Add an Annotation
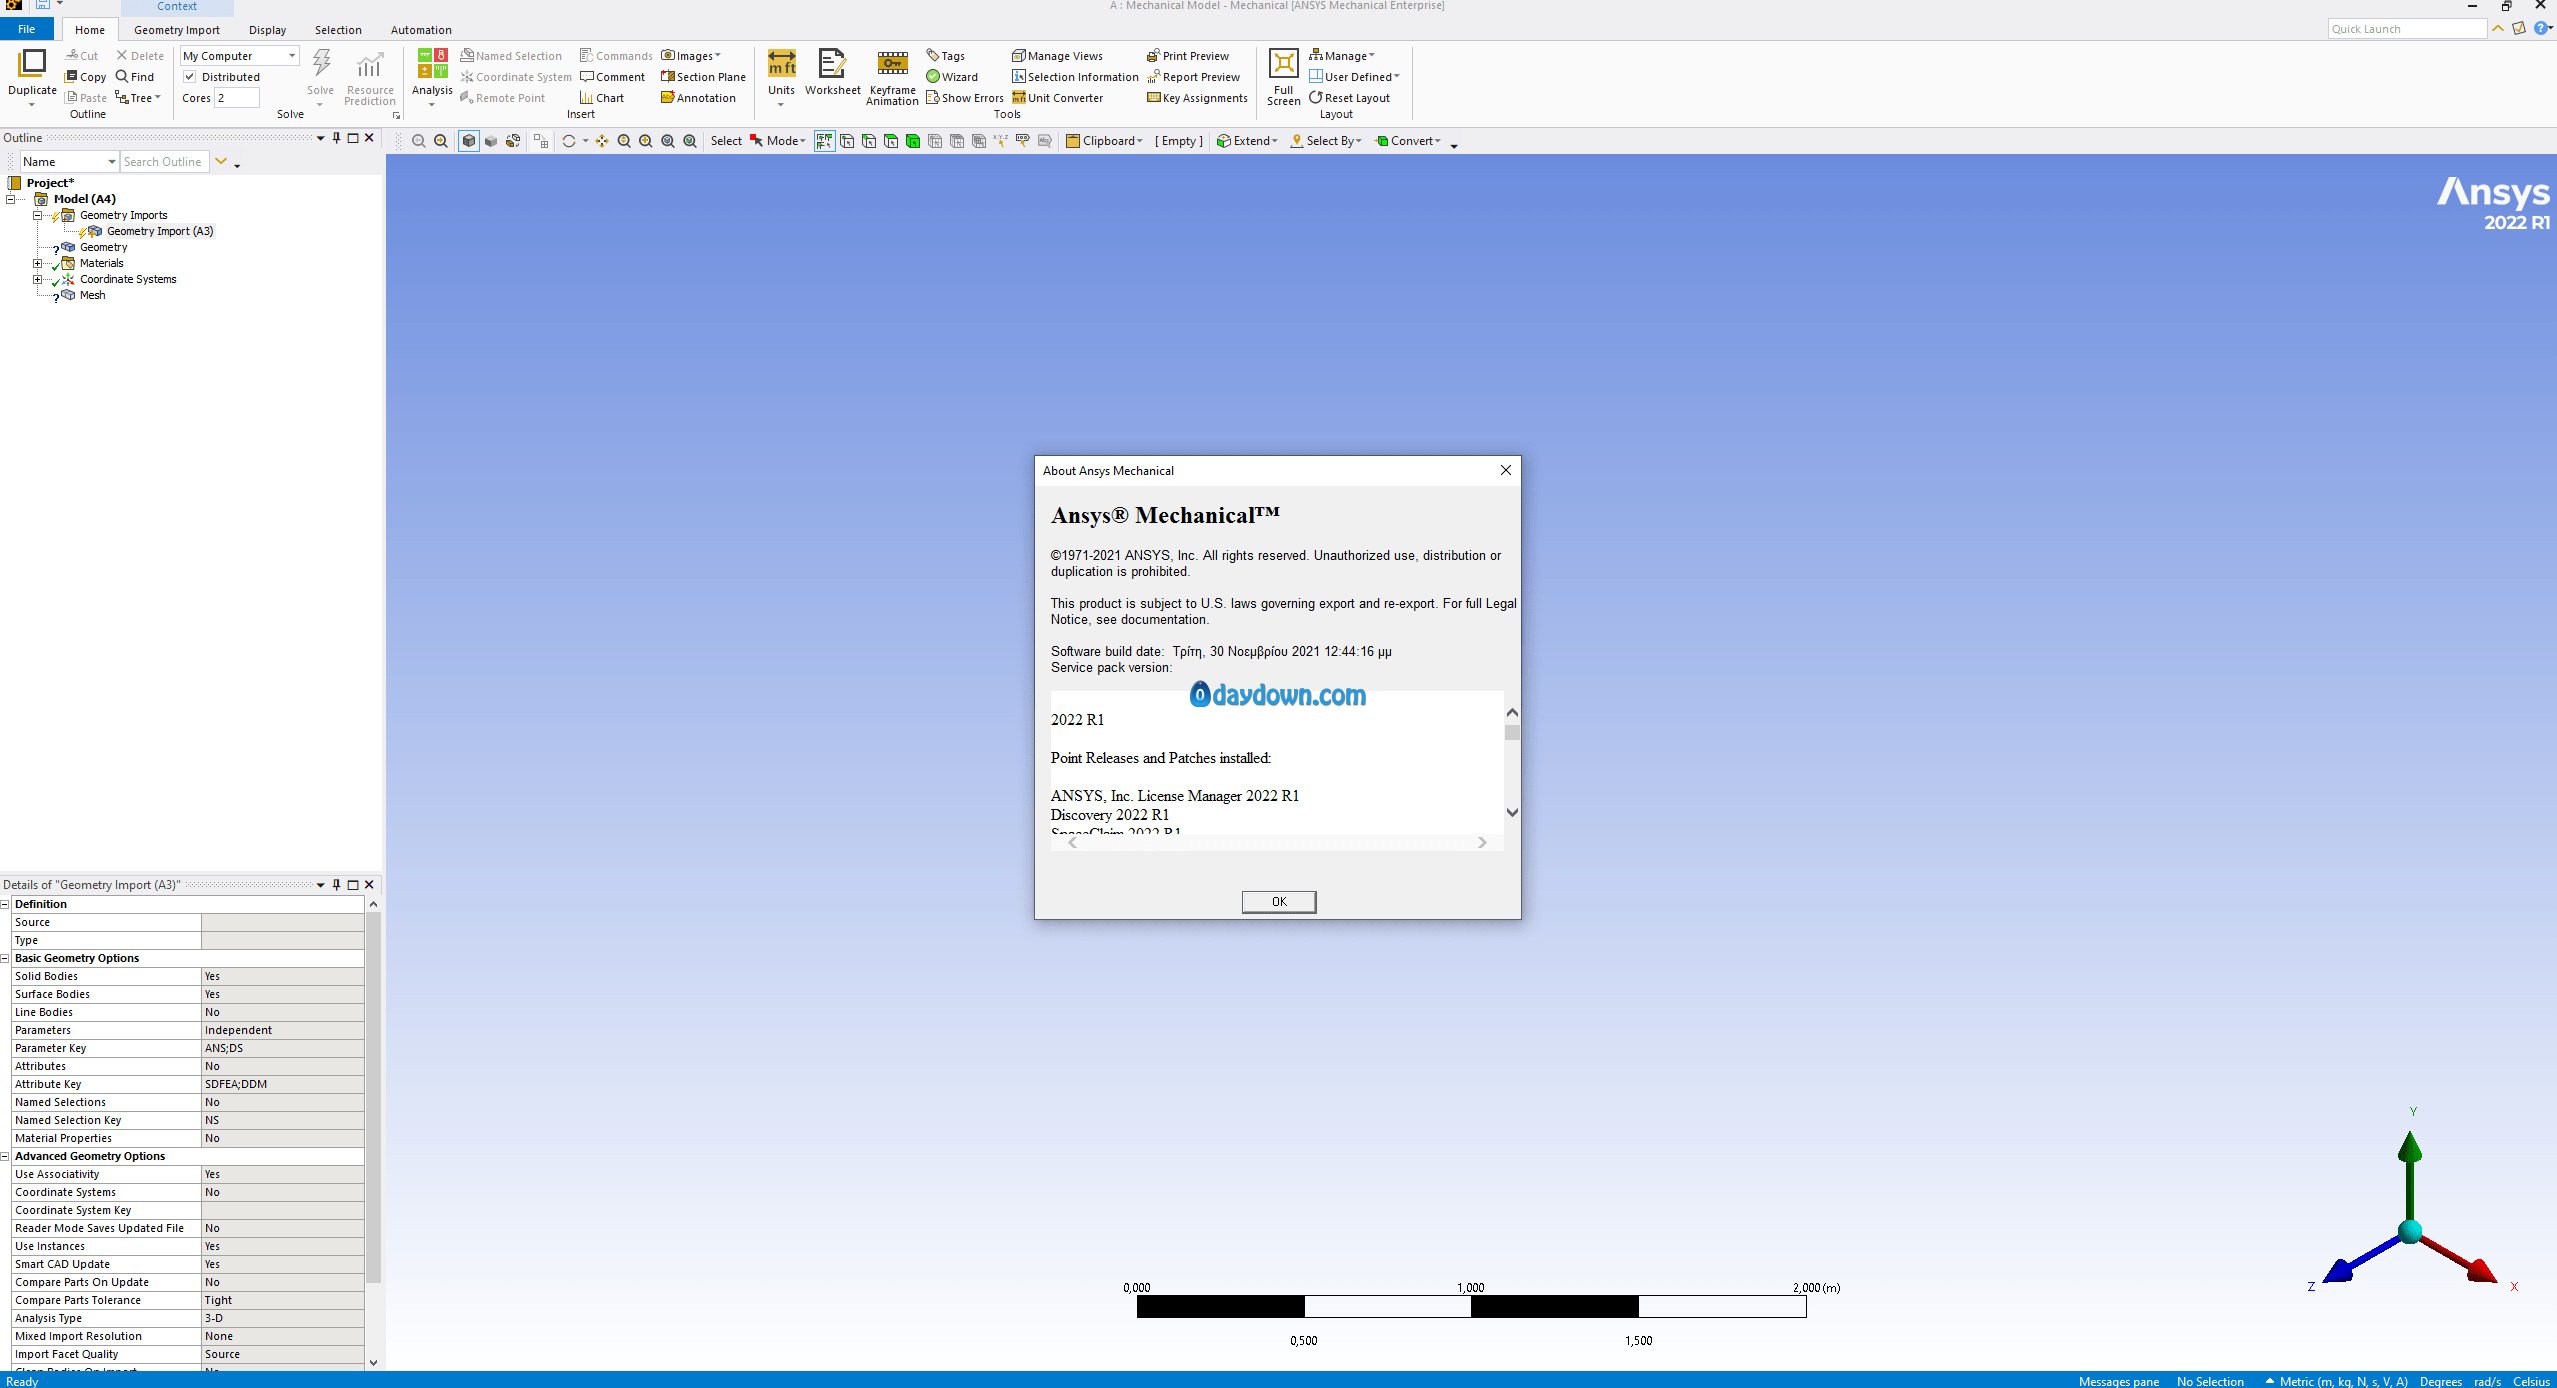The width and height of the screenshot is (2557, 1388). [x=698, y=98]
